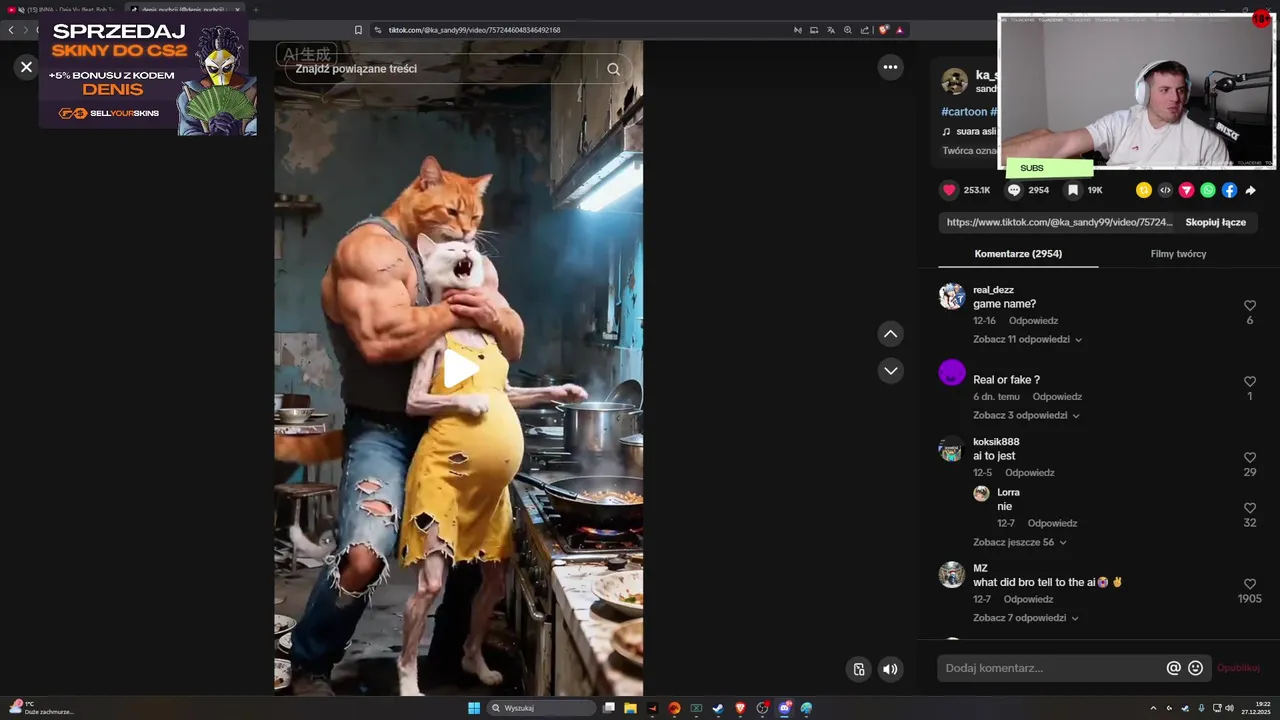Open the Windows Start menu
Screen dimensions: 1280x720
pos(474,708)
